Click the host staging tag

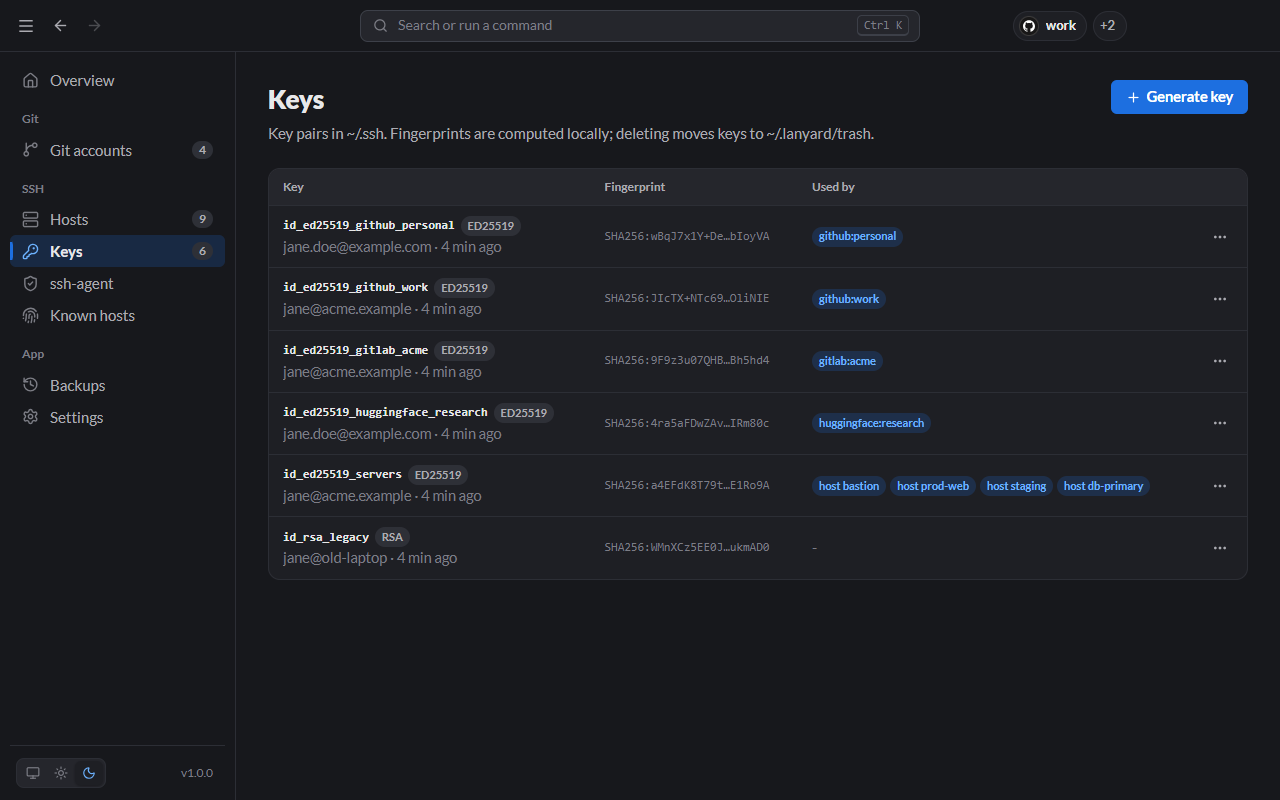point(1016,486)
